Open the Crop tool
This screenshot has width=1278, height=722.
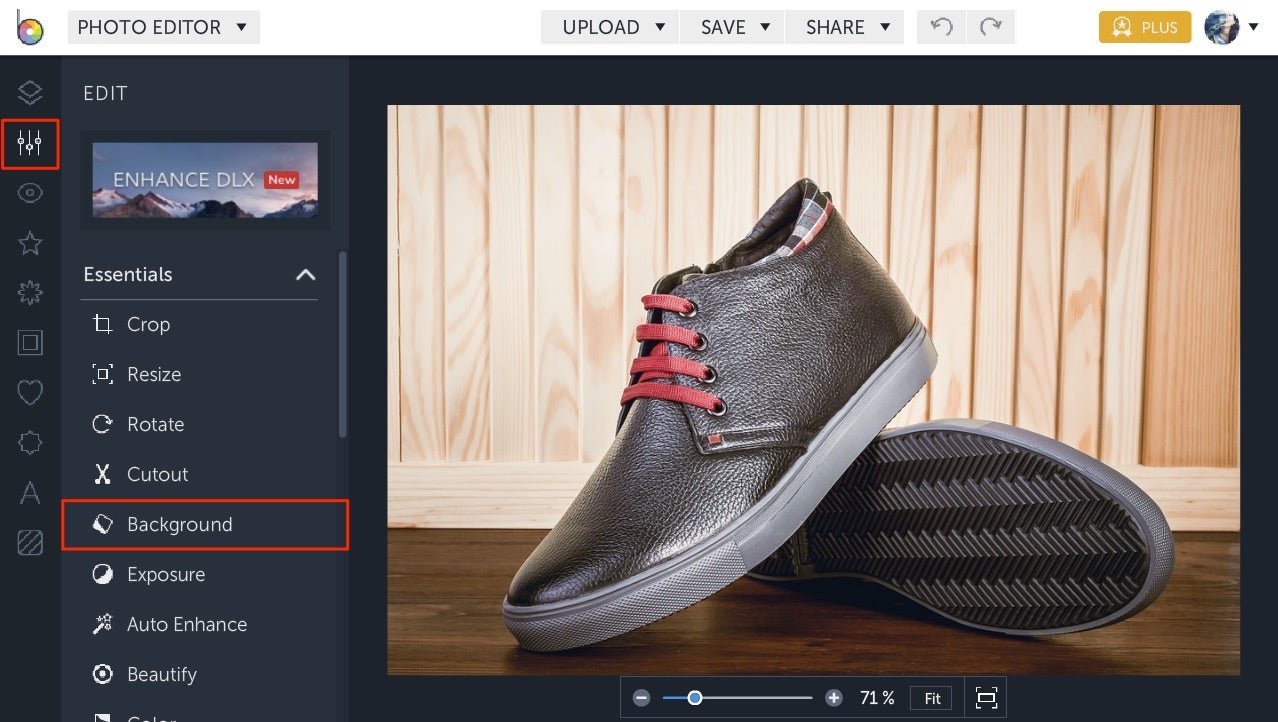[148, 324]
